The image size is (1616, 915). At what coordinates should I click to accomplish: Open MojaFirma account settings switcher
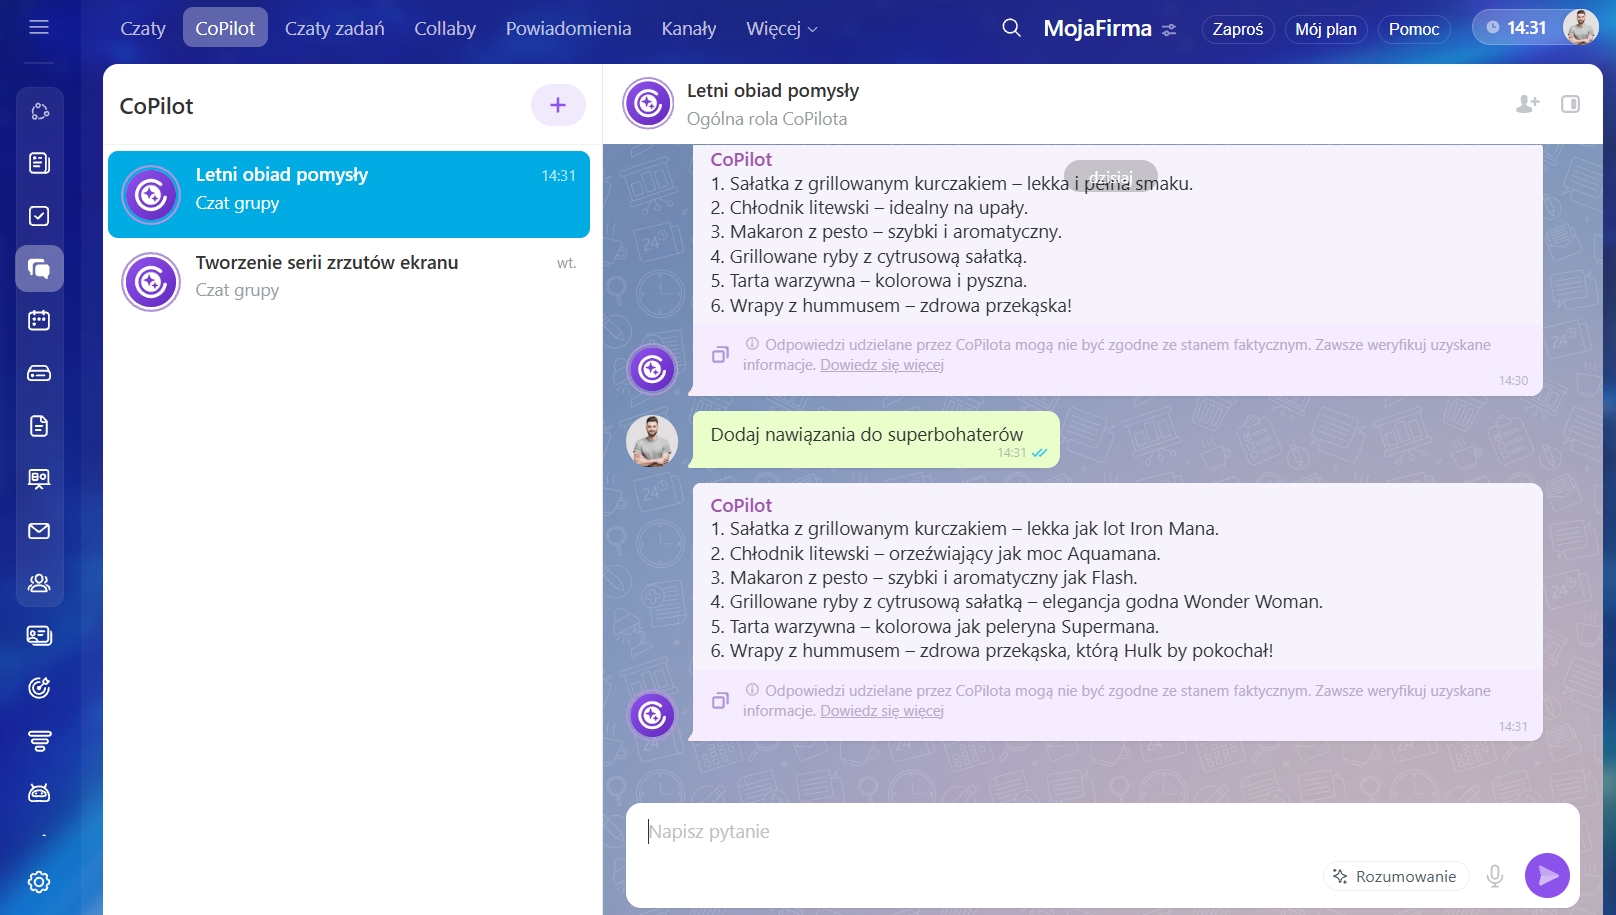[1169, 30]
